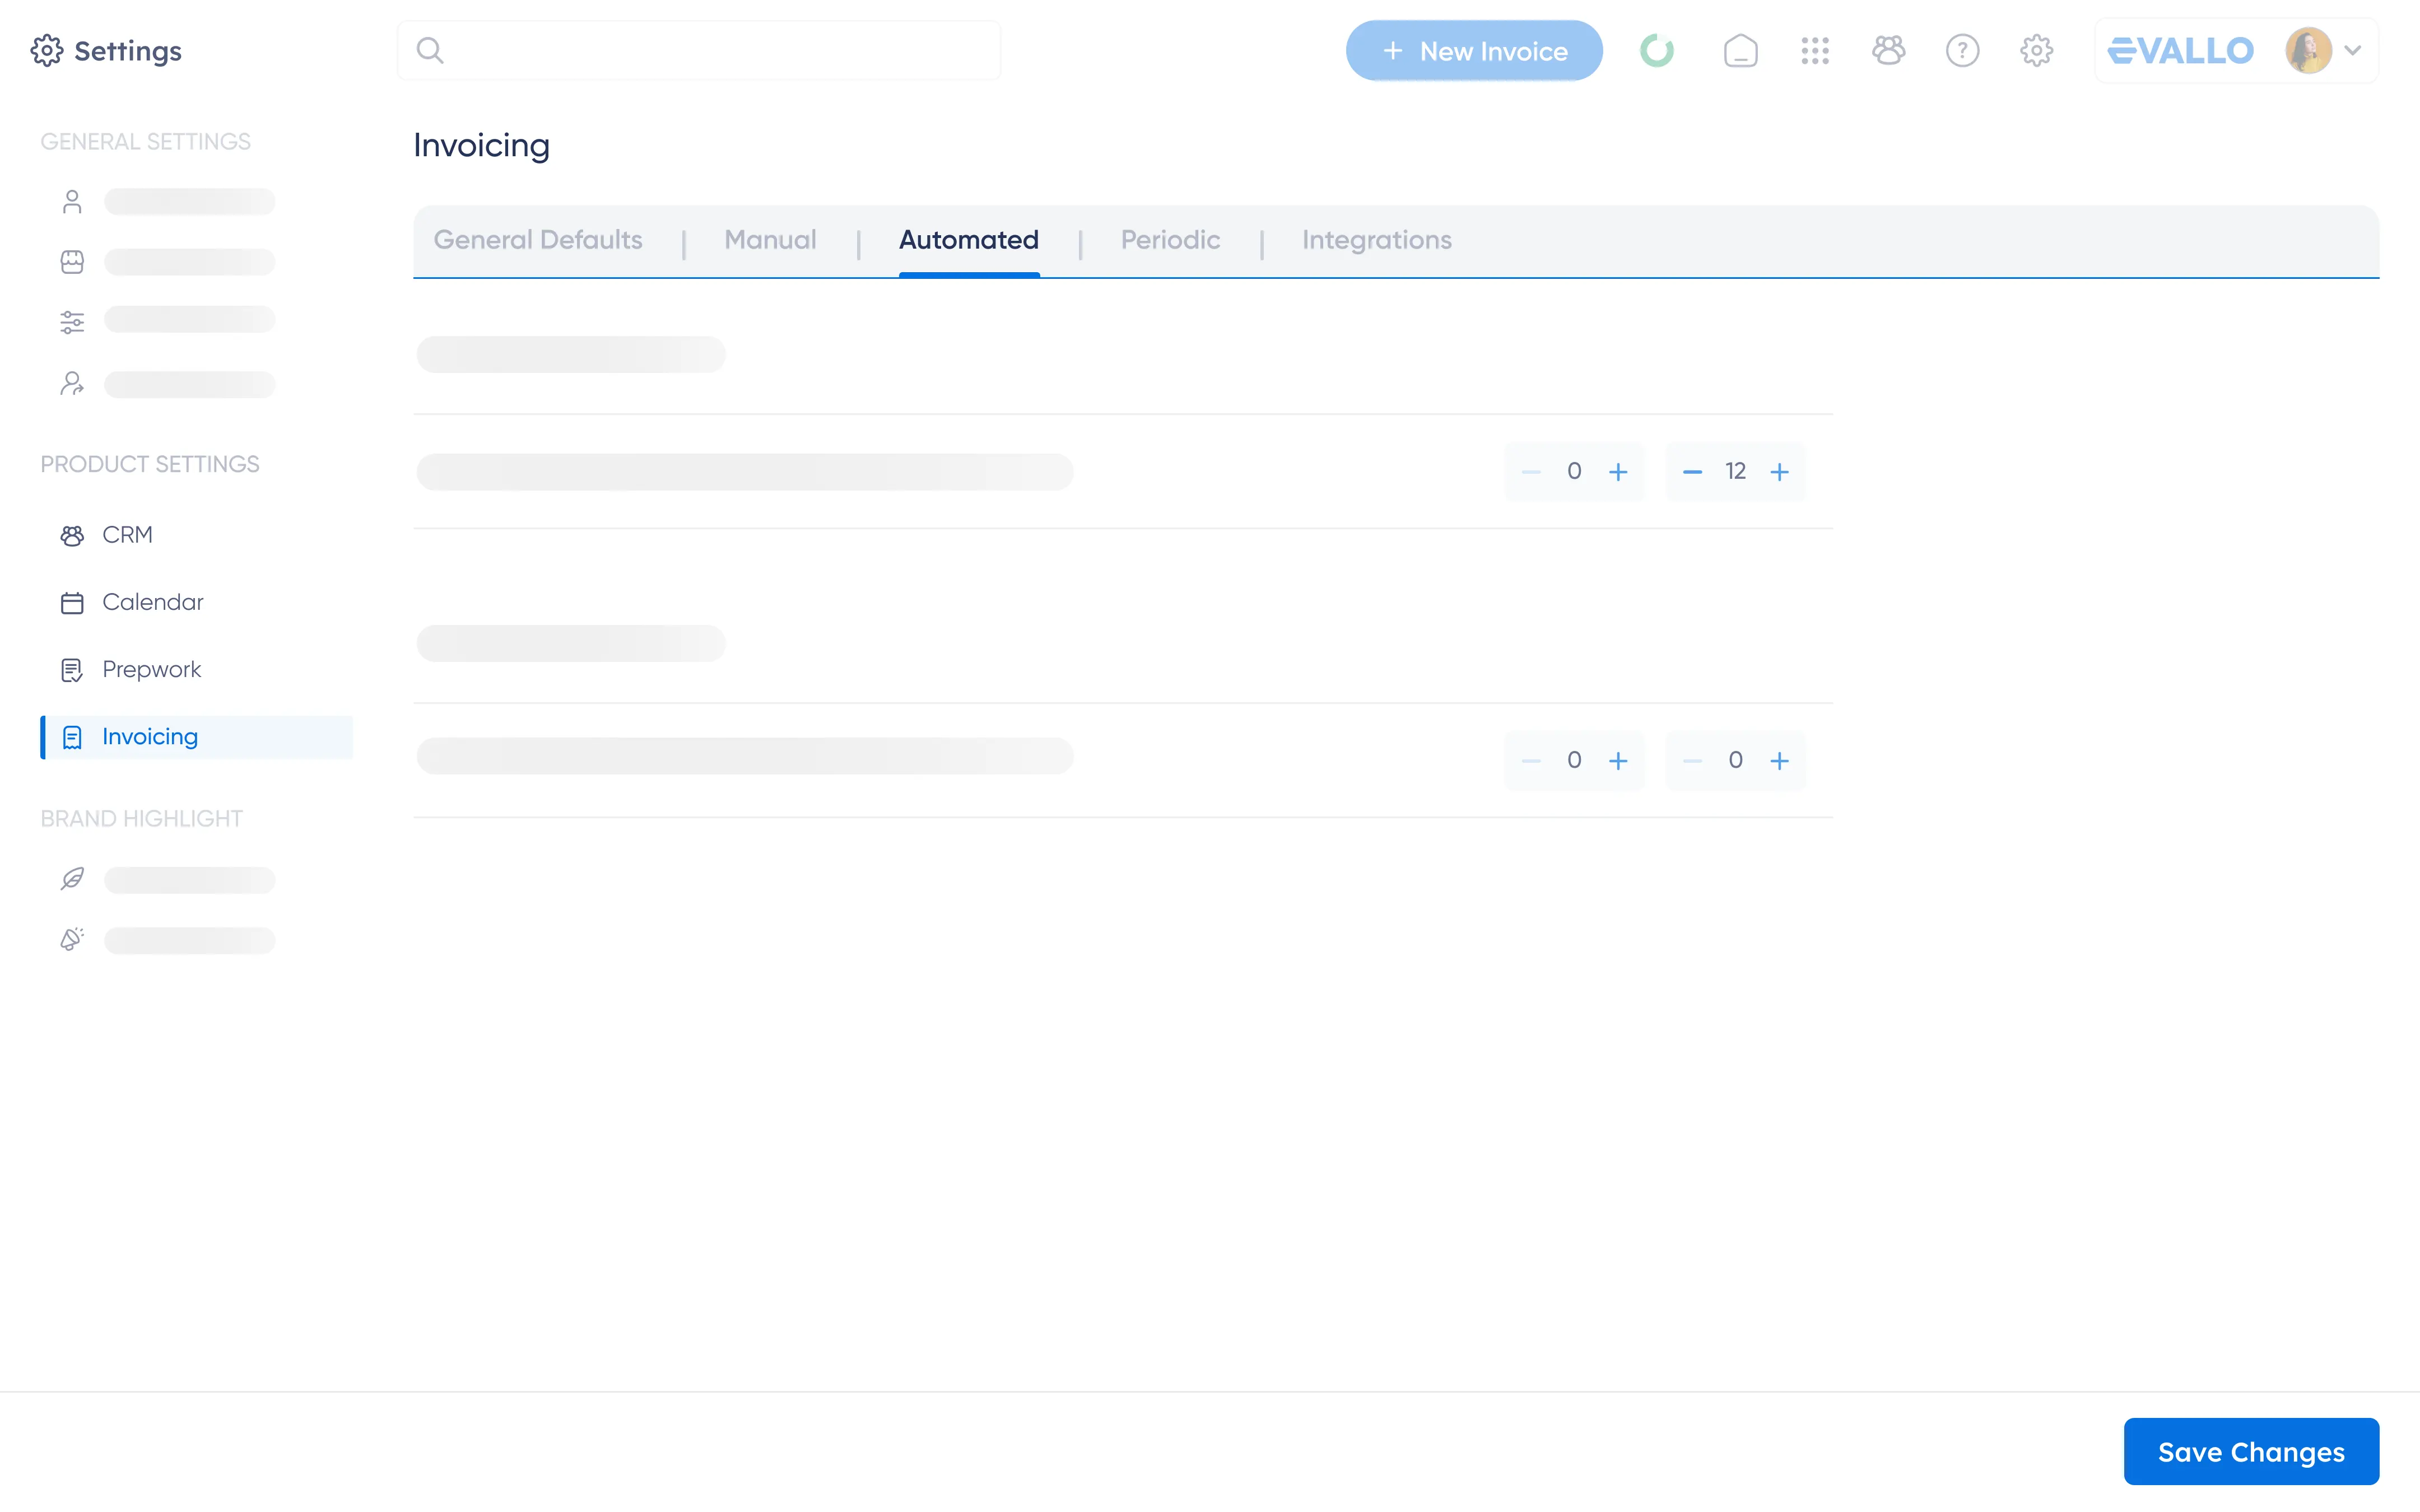Image resolution: width=2420 pixels, height=1512 pixels.
Task: Click the people group icon in header
Action: pos(1888,50)
